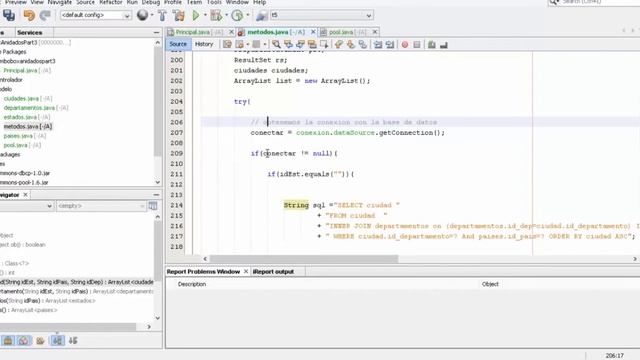Click the Navigator panel view icon beside empty combo

[x=153, y=206]
